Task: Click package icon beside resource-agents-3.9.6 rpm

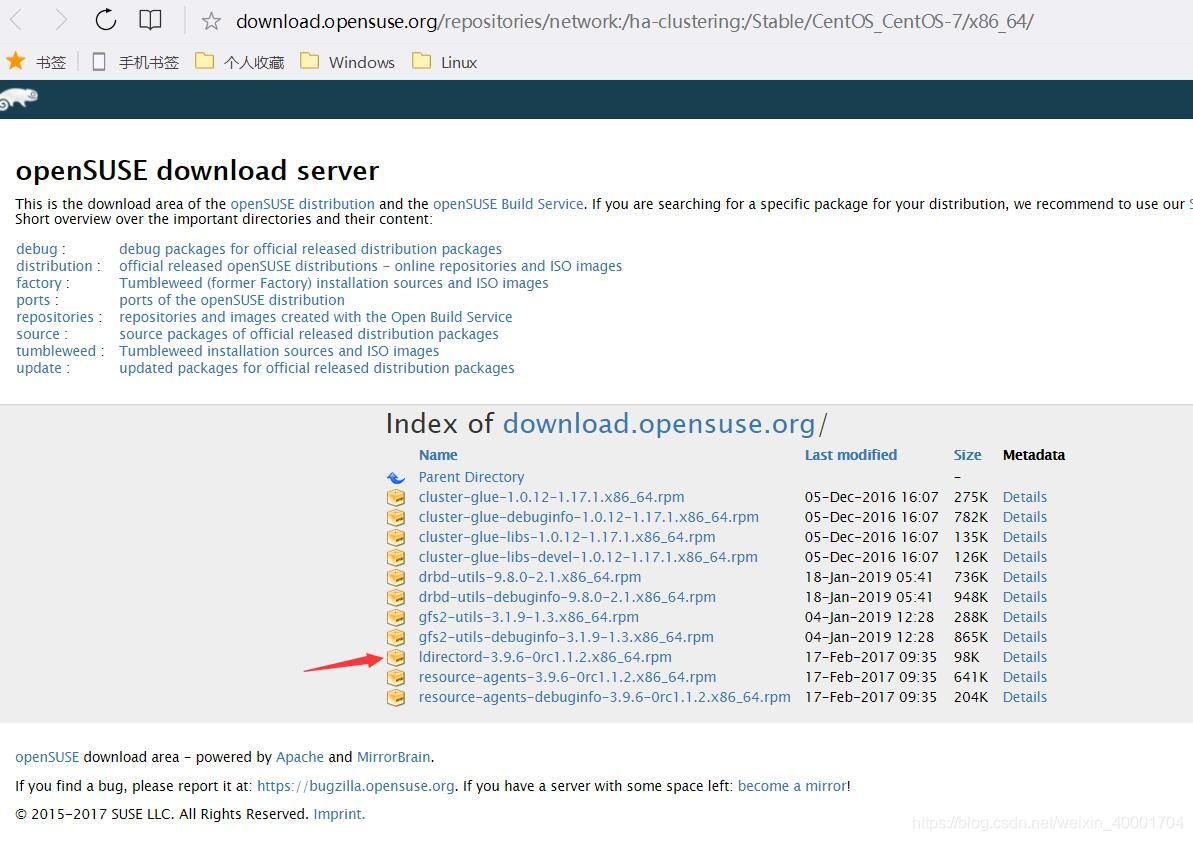Action: (396, 677)
